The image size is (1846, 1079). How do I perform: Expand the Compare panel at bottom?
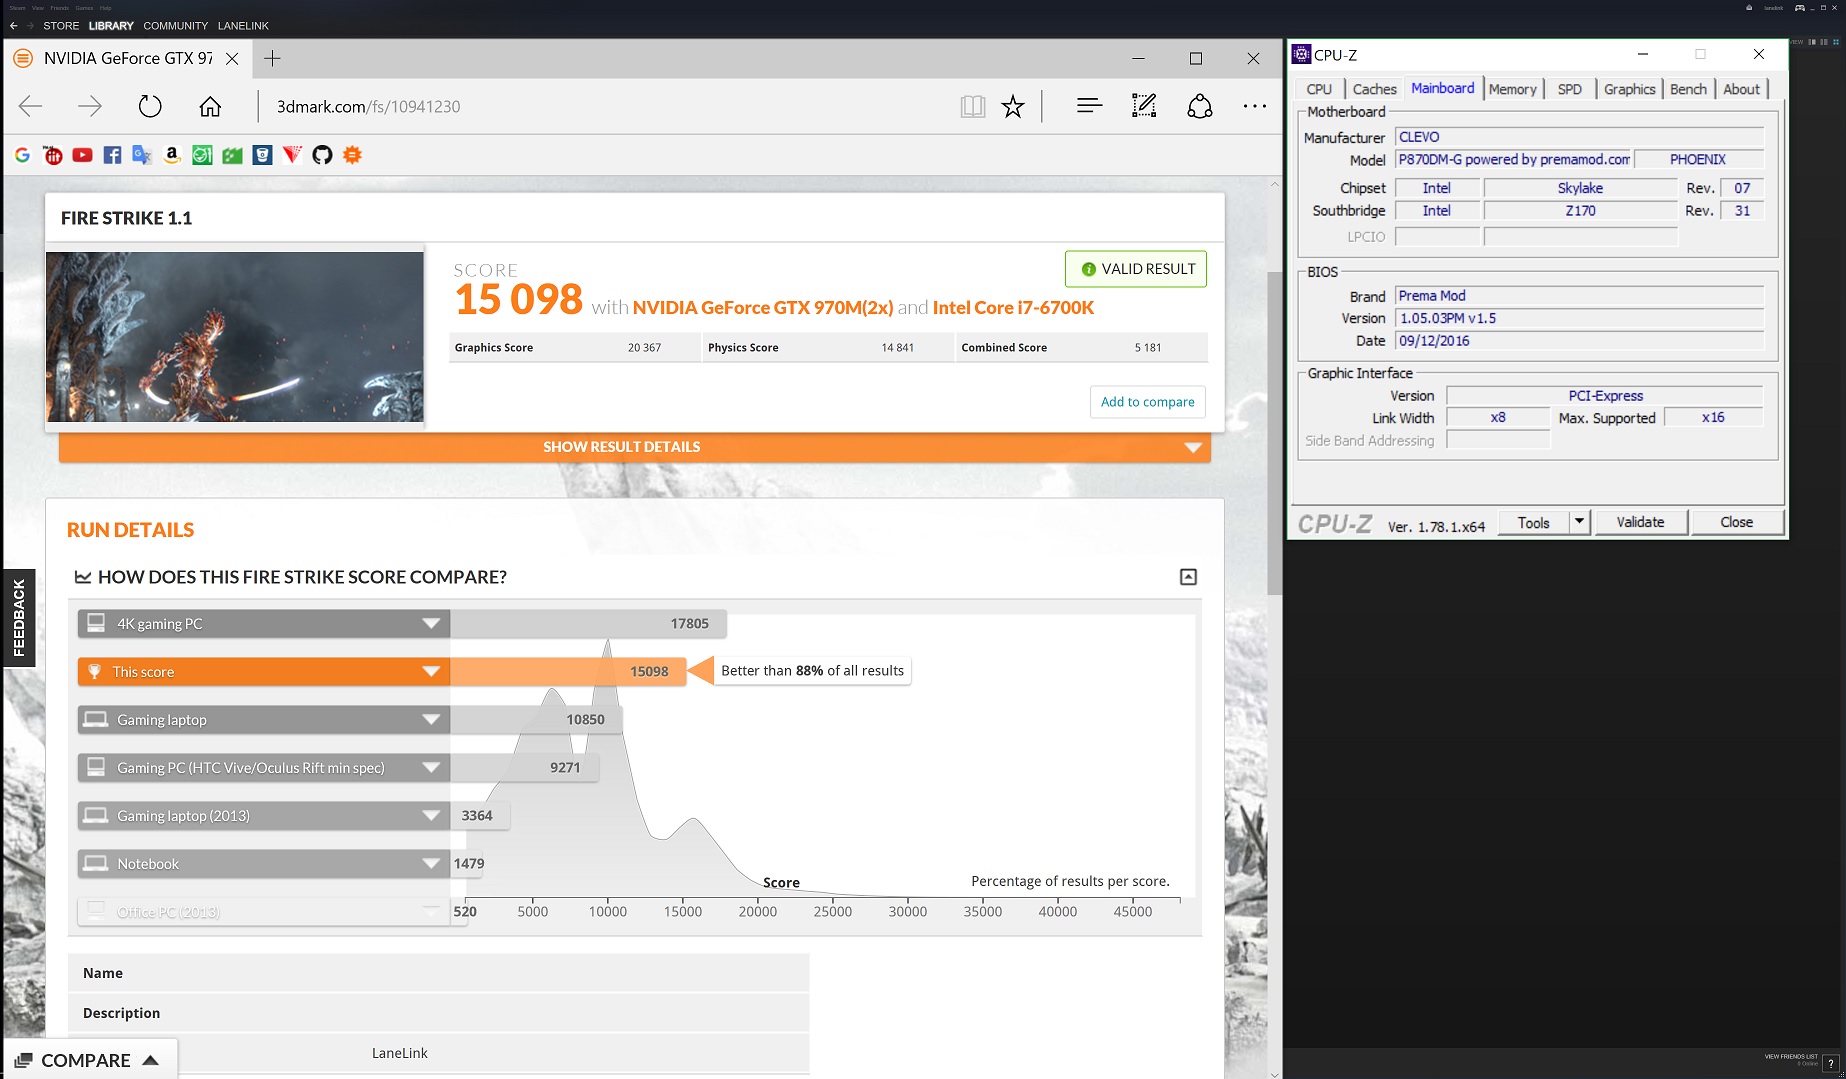[90, 1060]
